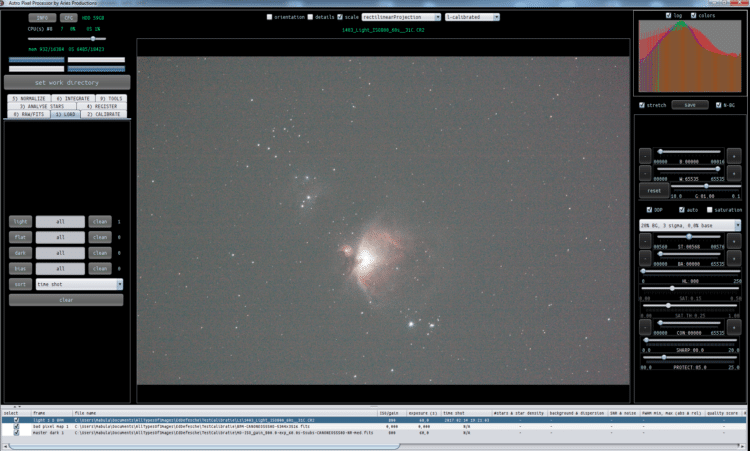
Task: Click the minus button for black point B
Action: coord(645,156)
